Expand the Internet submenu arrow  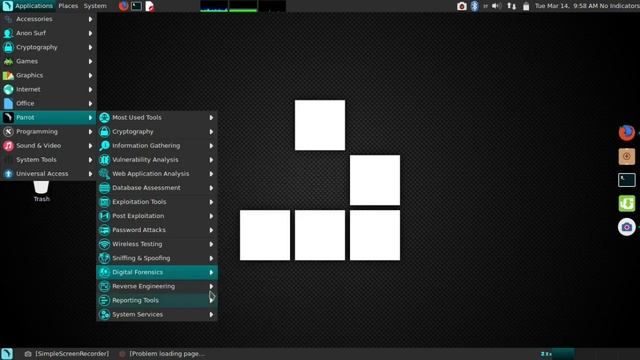point(90,89)
